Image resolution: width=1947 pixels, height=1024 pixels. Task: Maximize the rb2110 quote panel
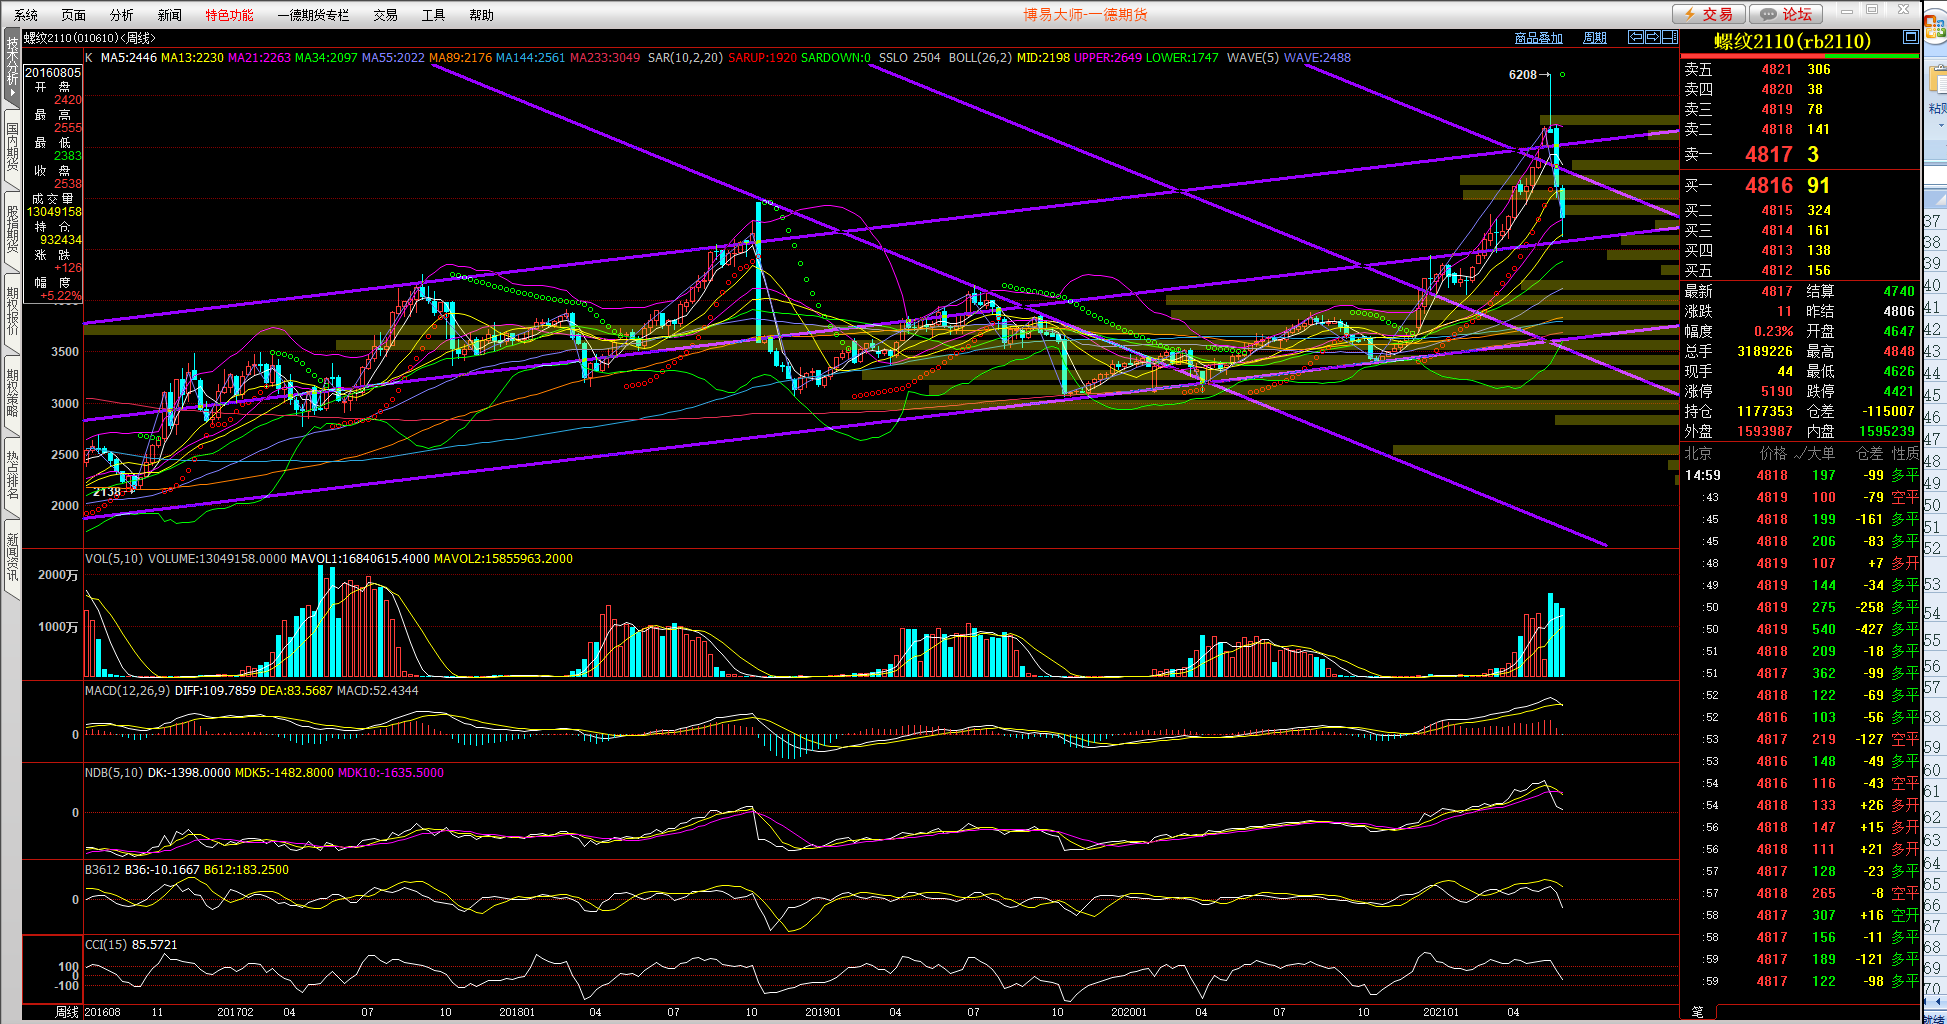click(x=1910, y=37)
